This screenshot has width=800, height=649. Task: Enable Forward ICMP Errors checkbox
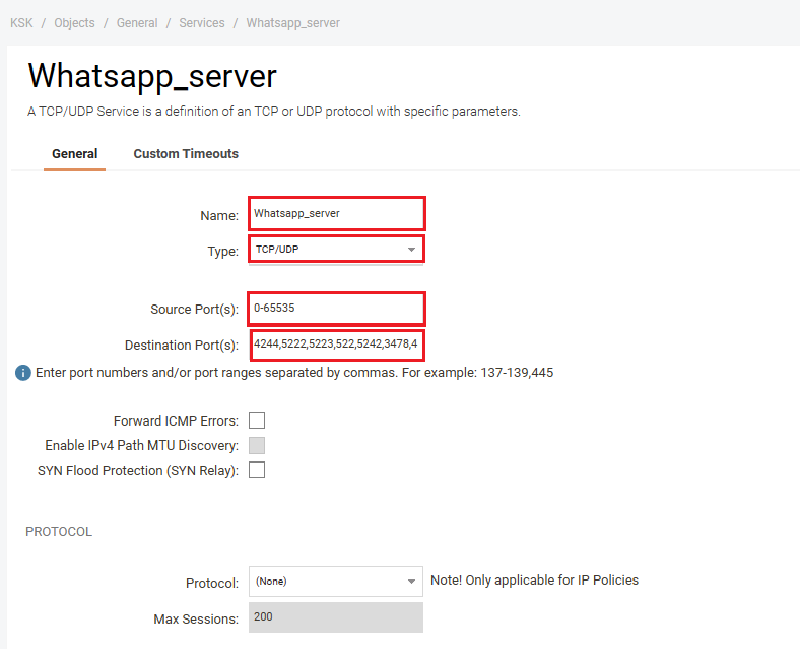tap(257, 421)
